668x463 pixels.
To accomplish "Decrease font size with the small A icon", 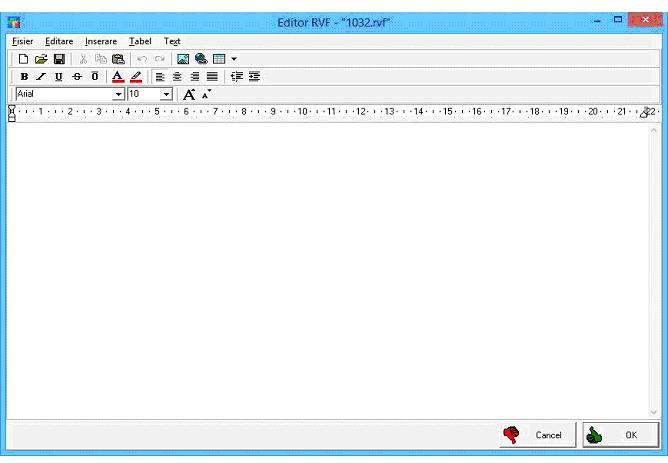I will coord(206,94).
